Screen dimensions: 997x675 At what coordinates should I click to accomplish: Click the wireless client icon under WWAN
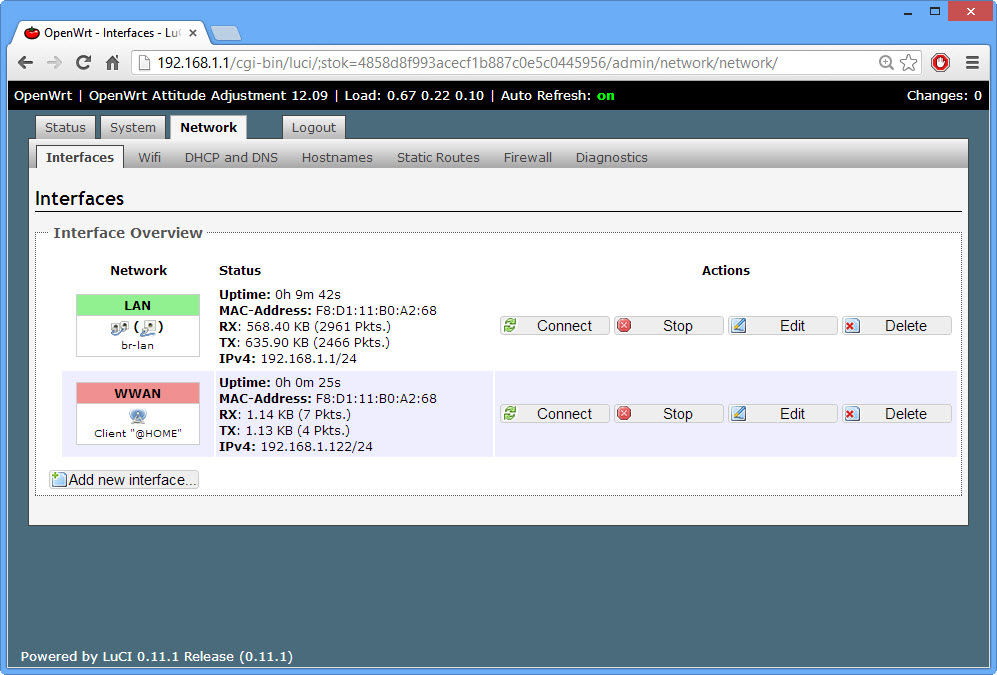138,416
